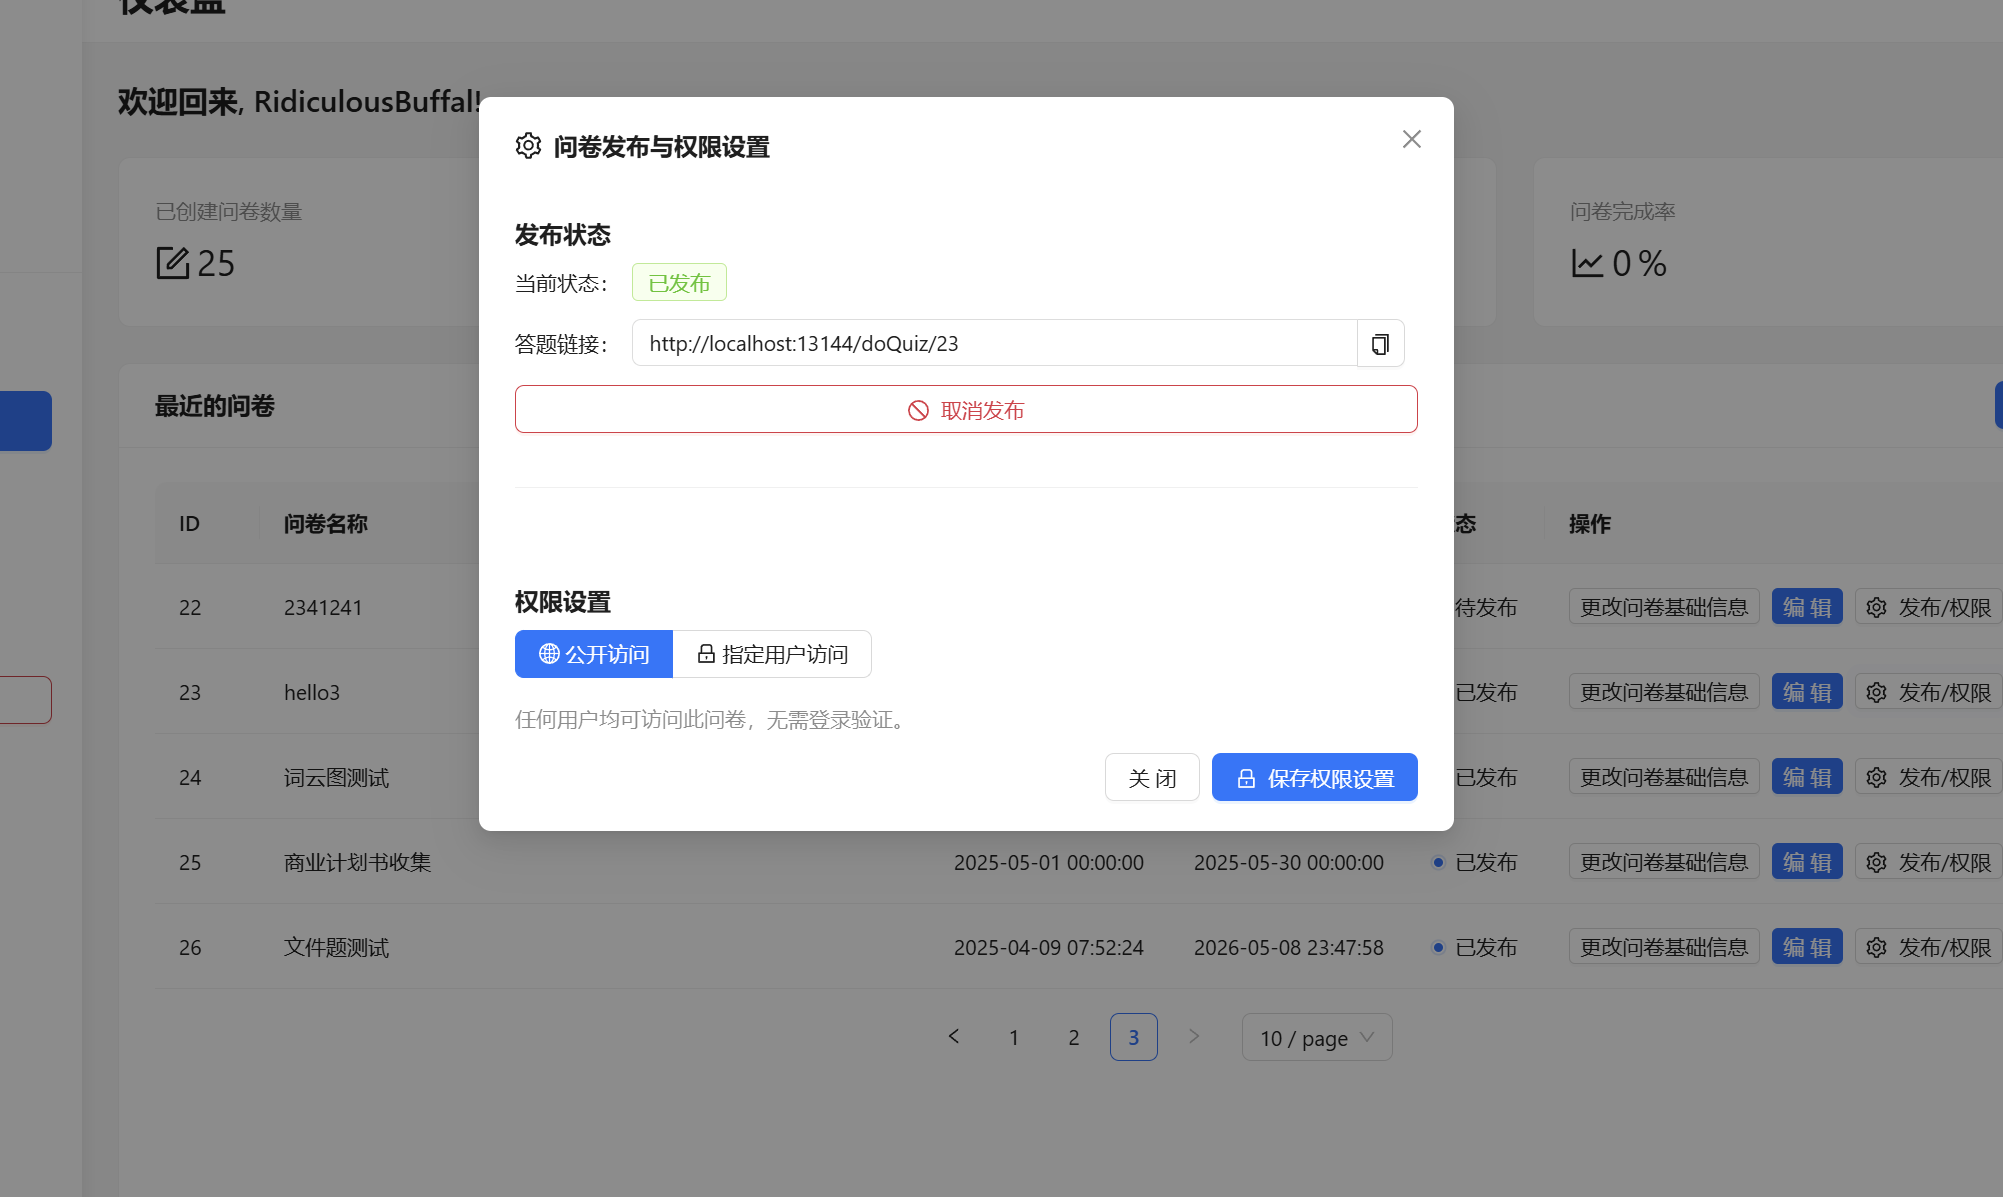
Task: Click the created quiz count edit icon
Action: pos(172,263)
